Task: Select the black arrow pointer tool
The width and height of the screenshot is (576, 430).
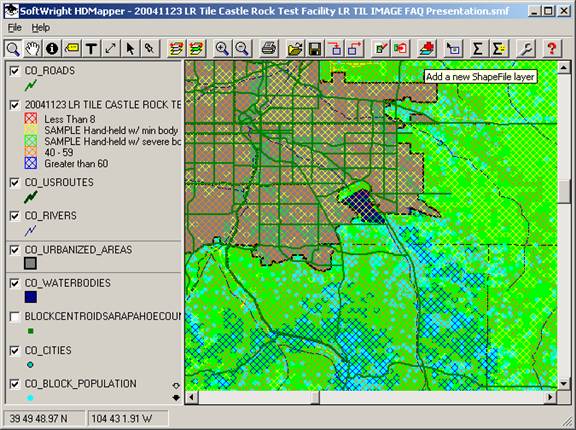Action: 130,48
